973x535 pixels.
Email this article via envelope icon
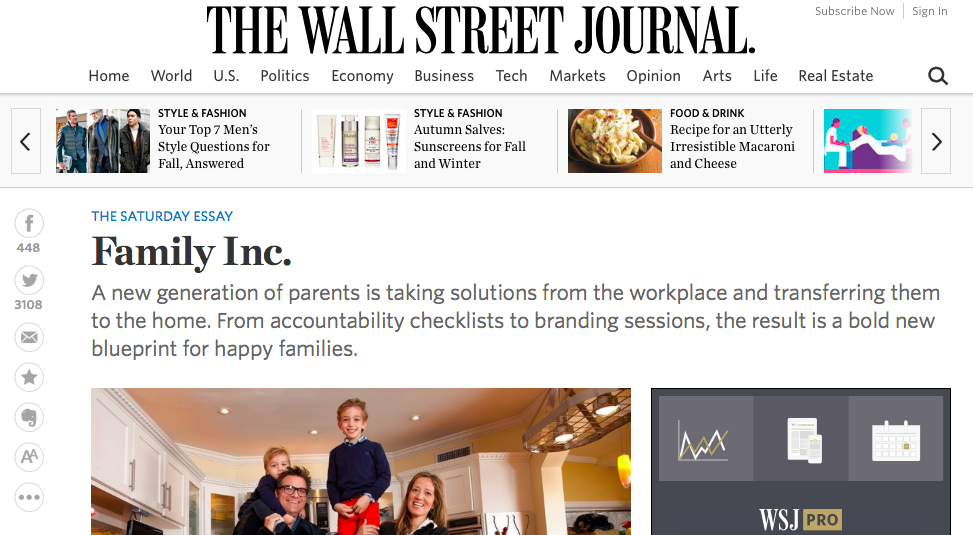[x=29, y=337]
